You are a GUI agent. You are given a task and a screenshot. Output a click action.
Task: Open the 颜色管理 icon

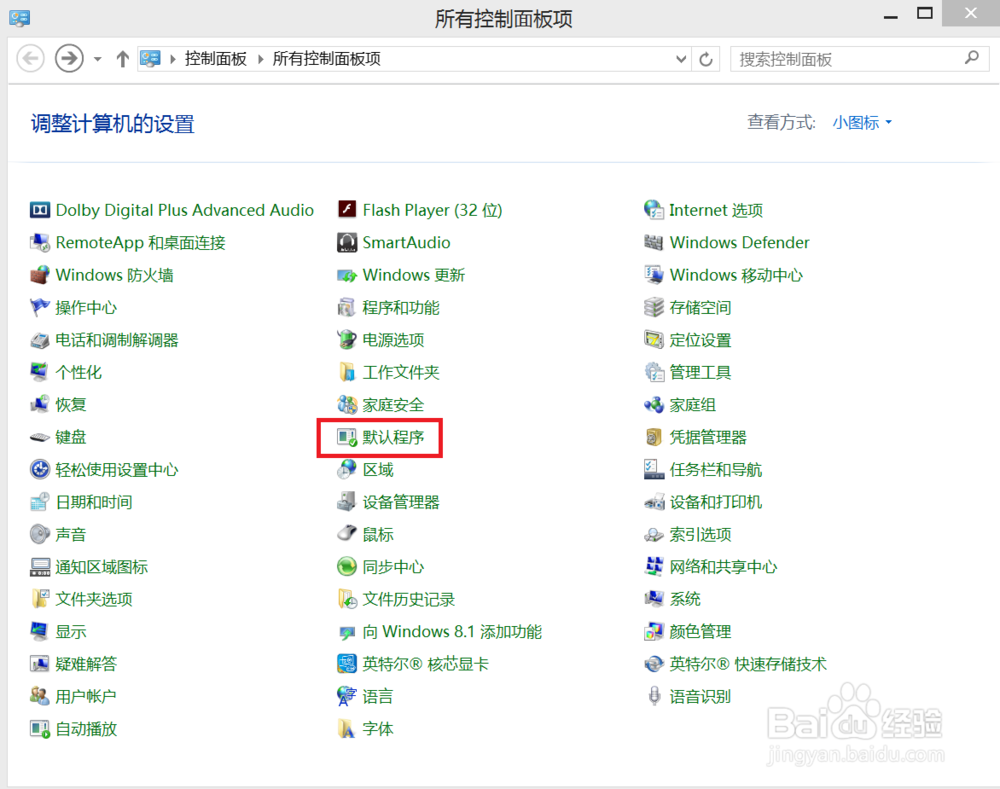pos(654,631)
